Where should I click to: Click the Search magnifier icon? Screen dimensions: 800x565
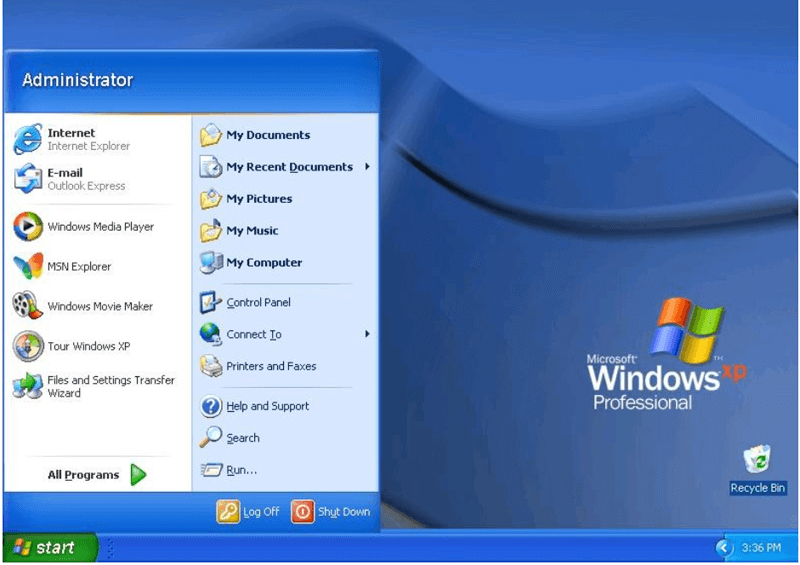210,437
